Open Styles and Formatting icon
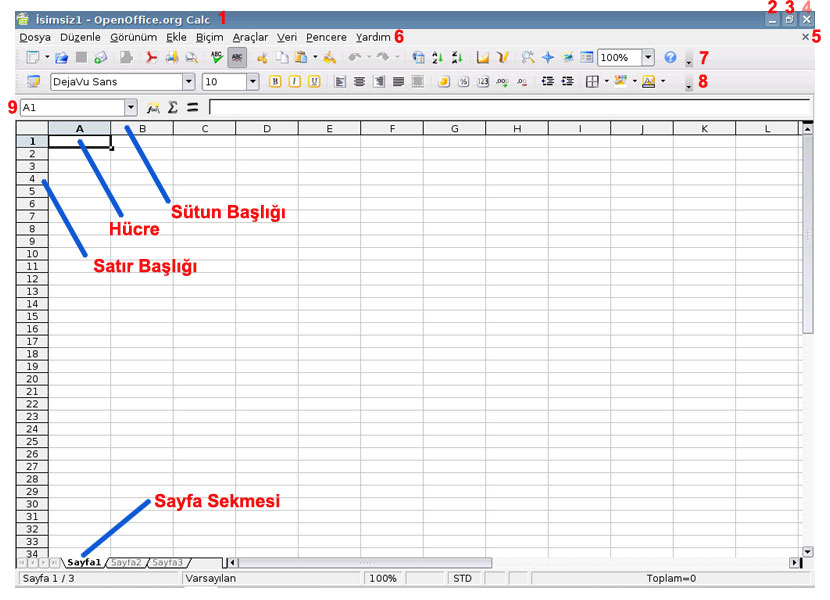 [x=33, y=82]
